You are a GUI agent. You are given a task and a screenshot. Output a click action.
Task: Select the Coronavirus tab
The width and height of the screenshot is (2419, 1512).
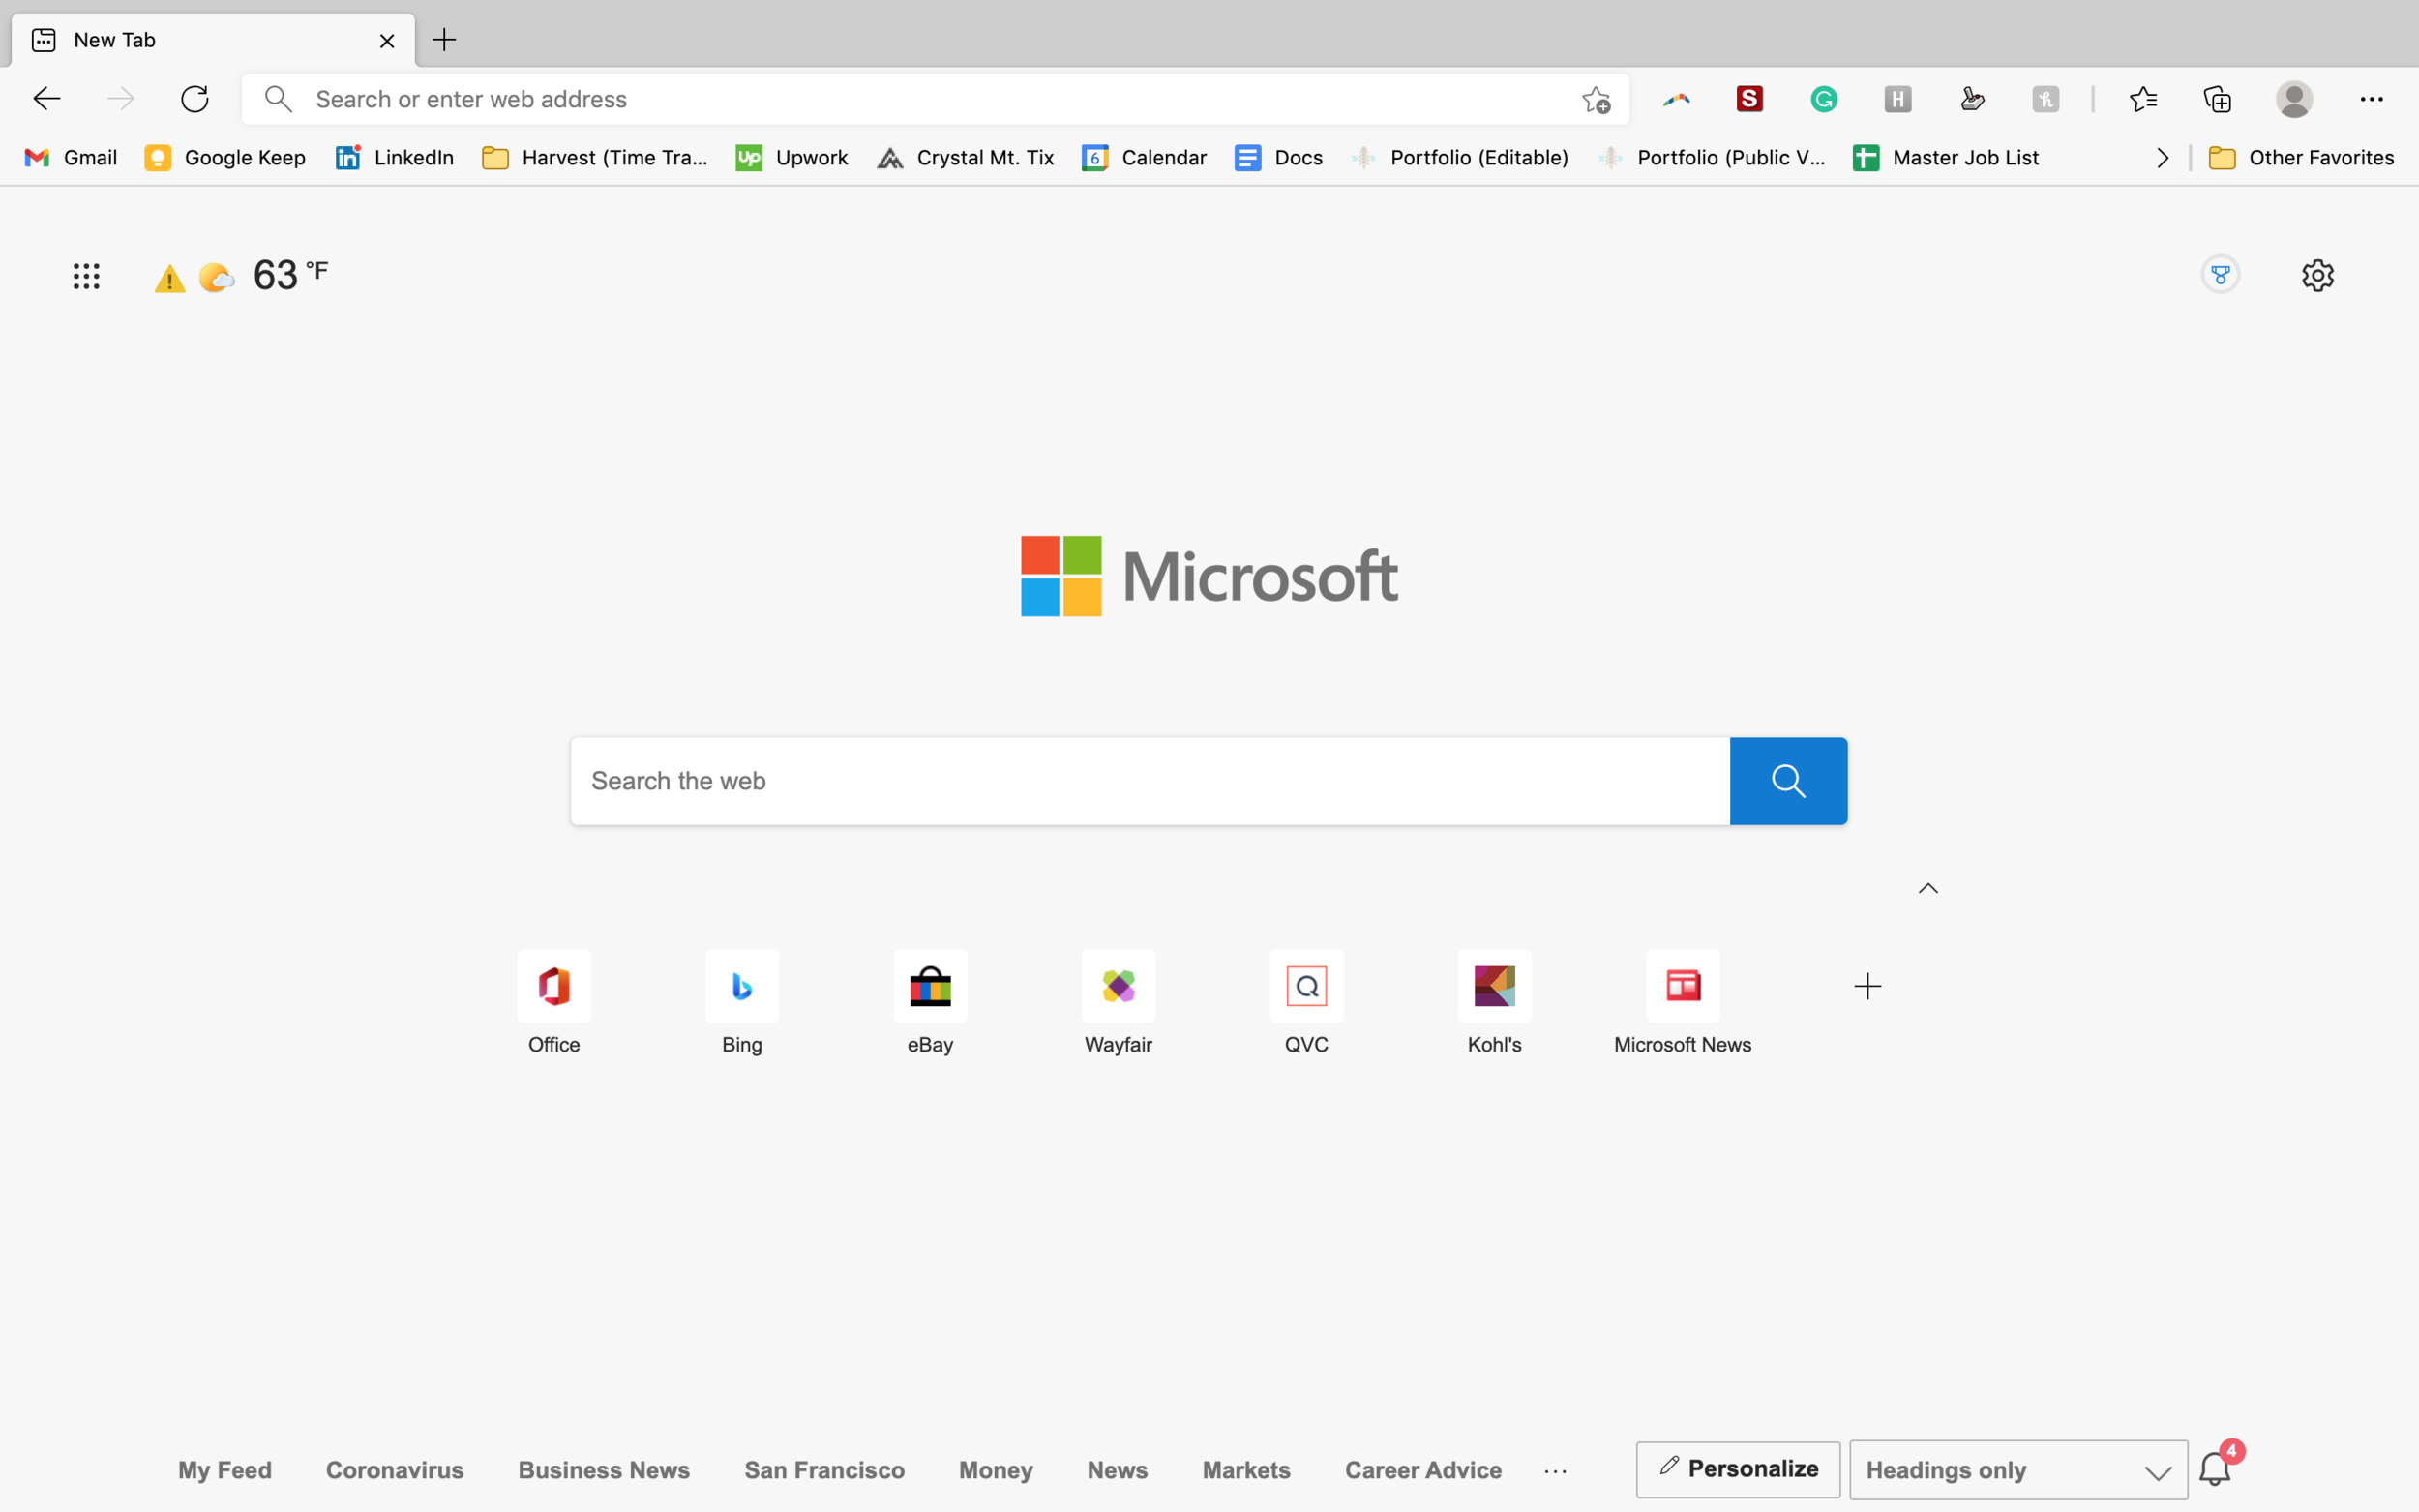pyautogui.click(x=395, y=1470)
